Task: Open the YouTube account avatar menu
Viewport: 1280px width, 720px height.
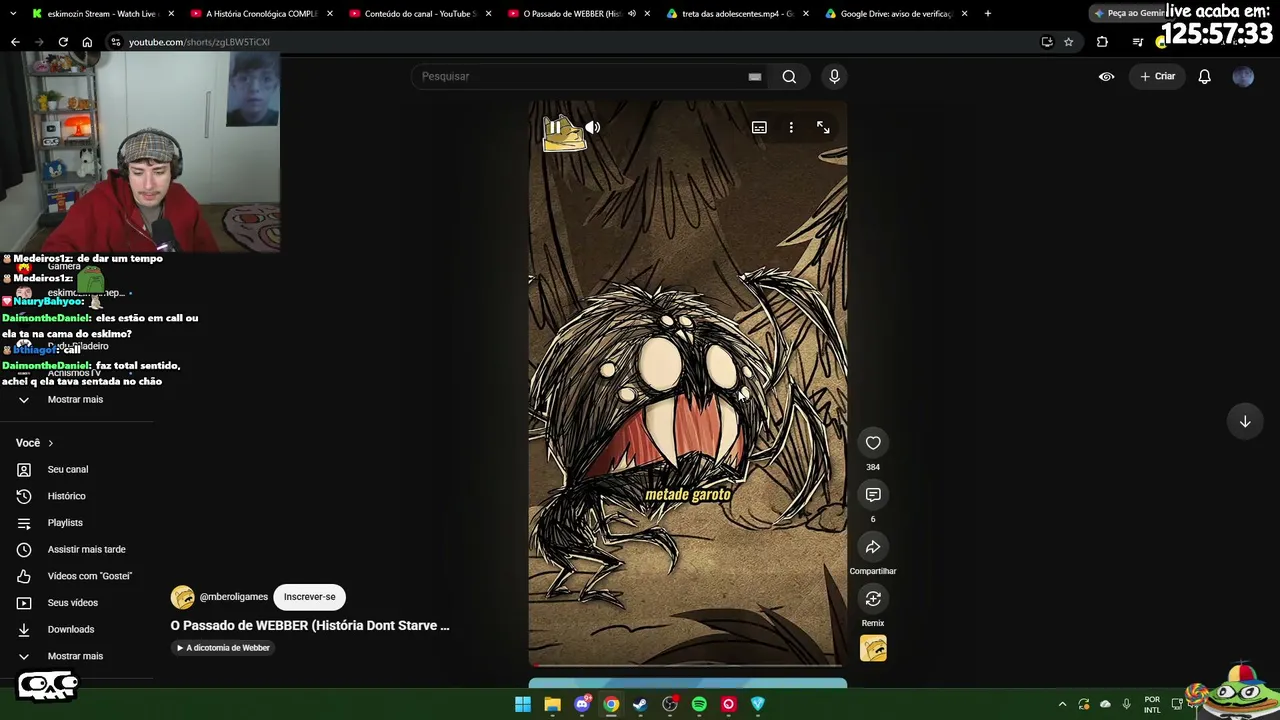Action: [x=1243, y=76]
